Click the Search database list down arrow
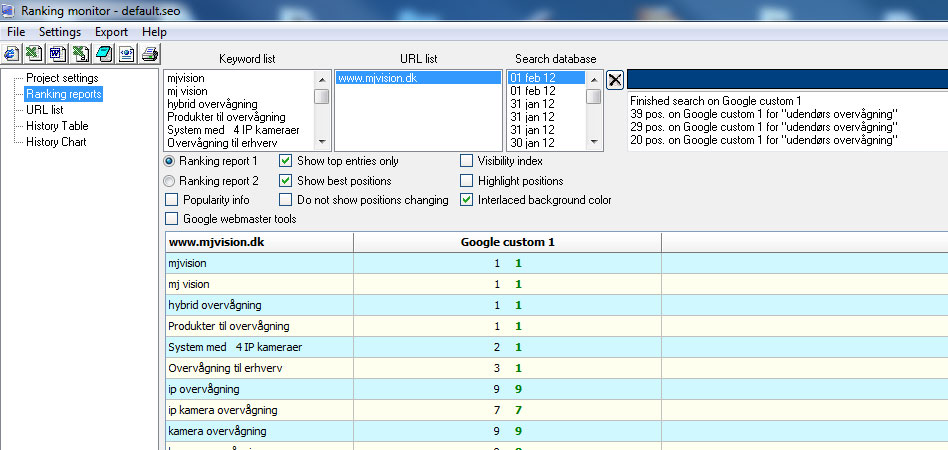The height and width of the screenshot is (450, 948). pos(593,142)
